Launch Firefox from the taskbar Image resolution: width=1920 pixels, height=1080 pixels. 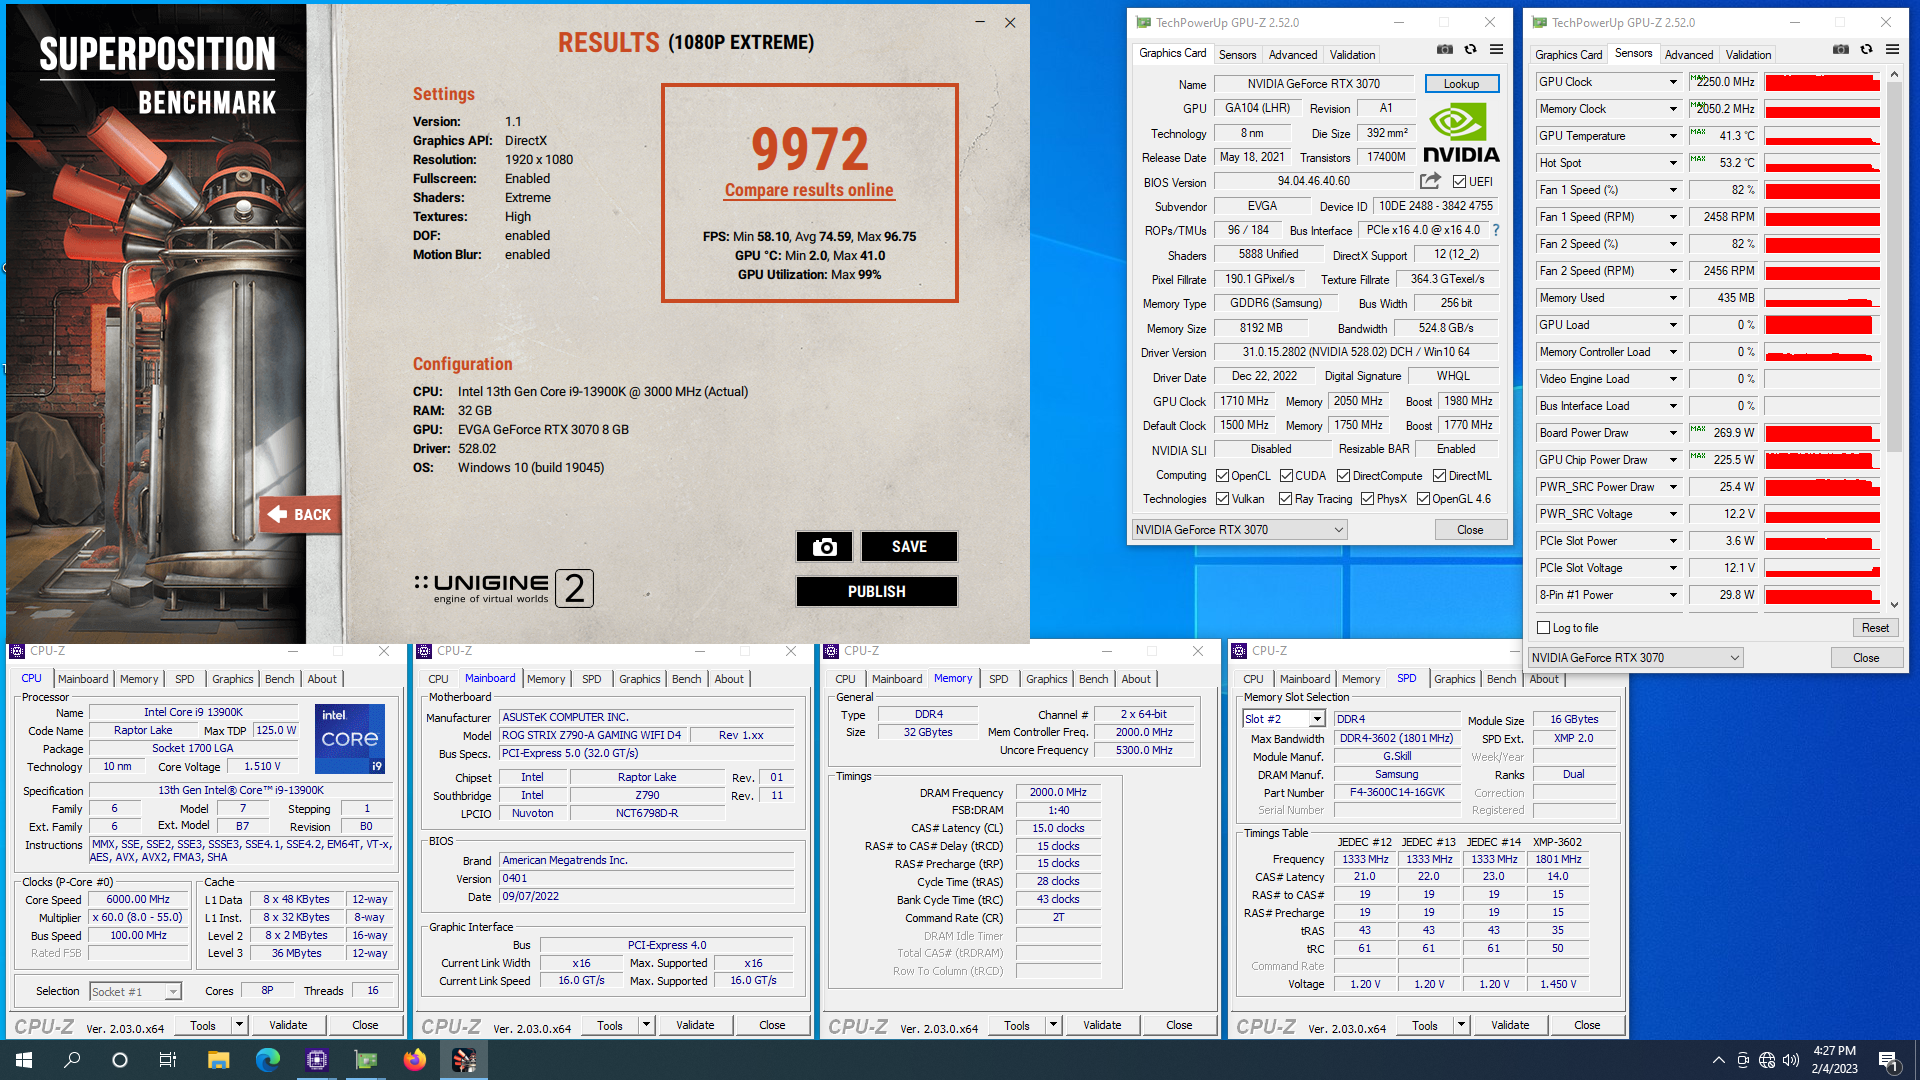[x=414, y=1060]
